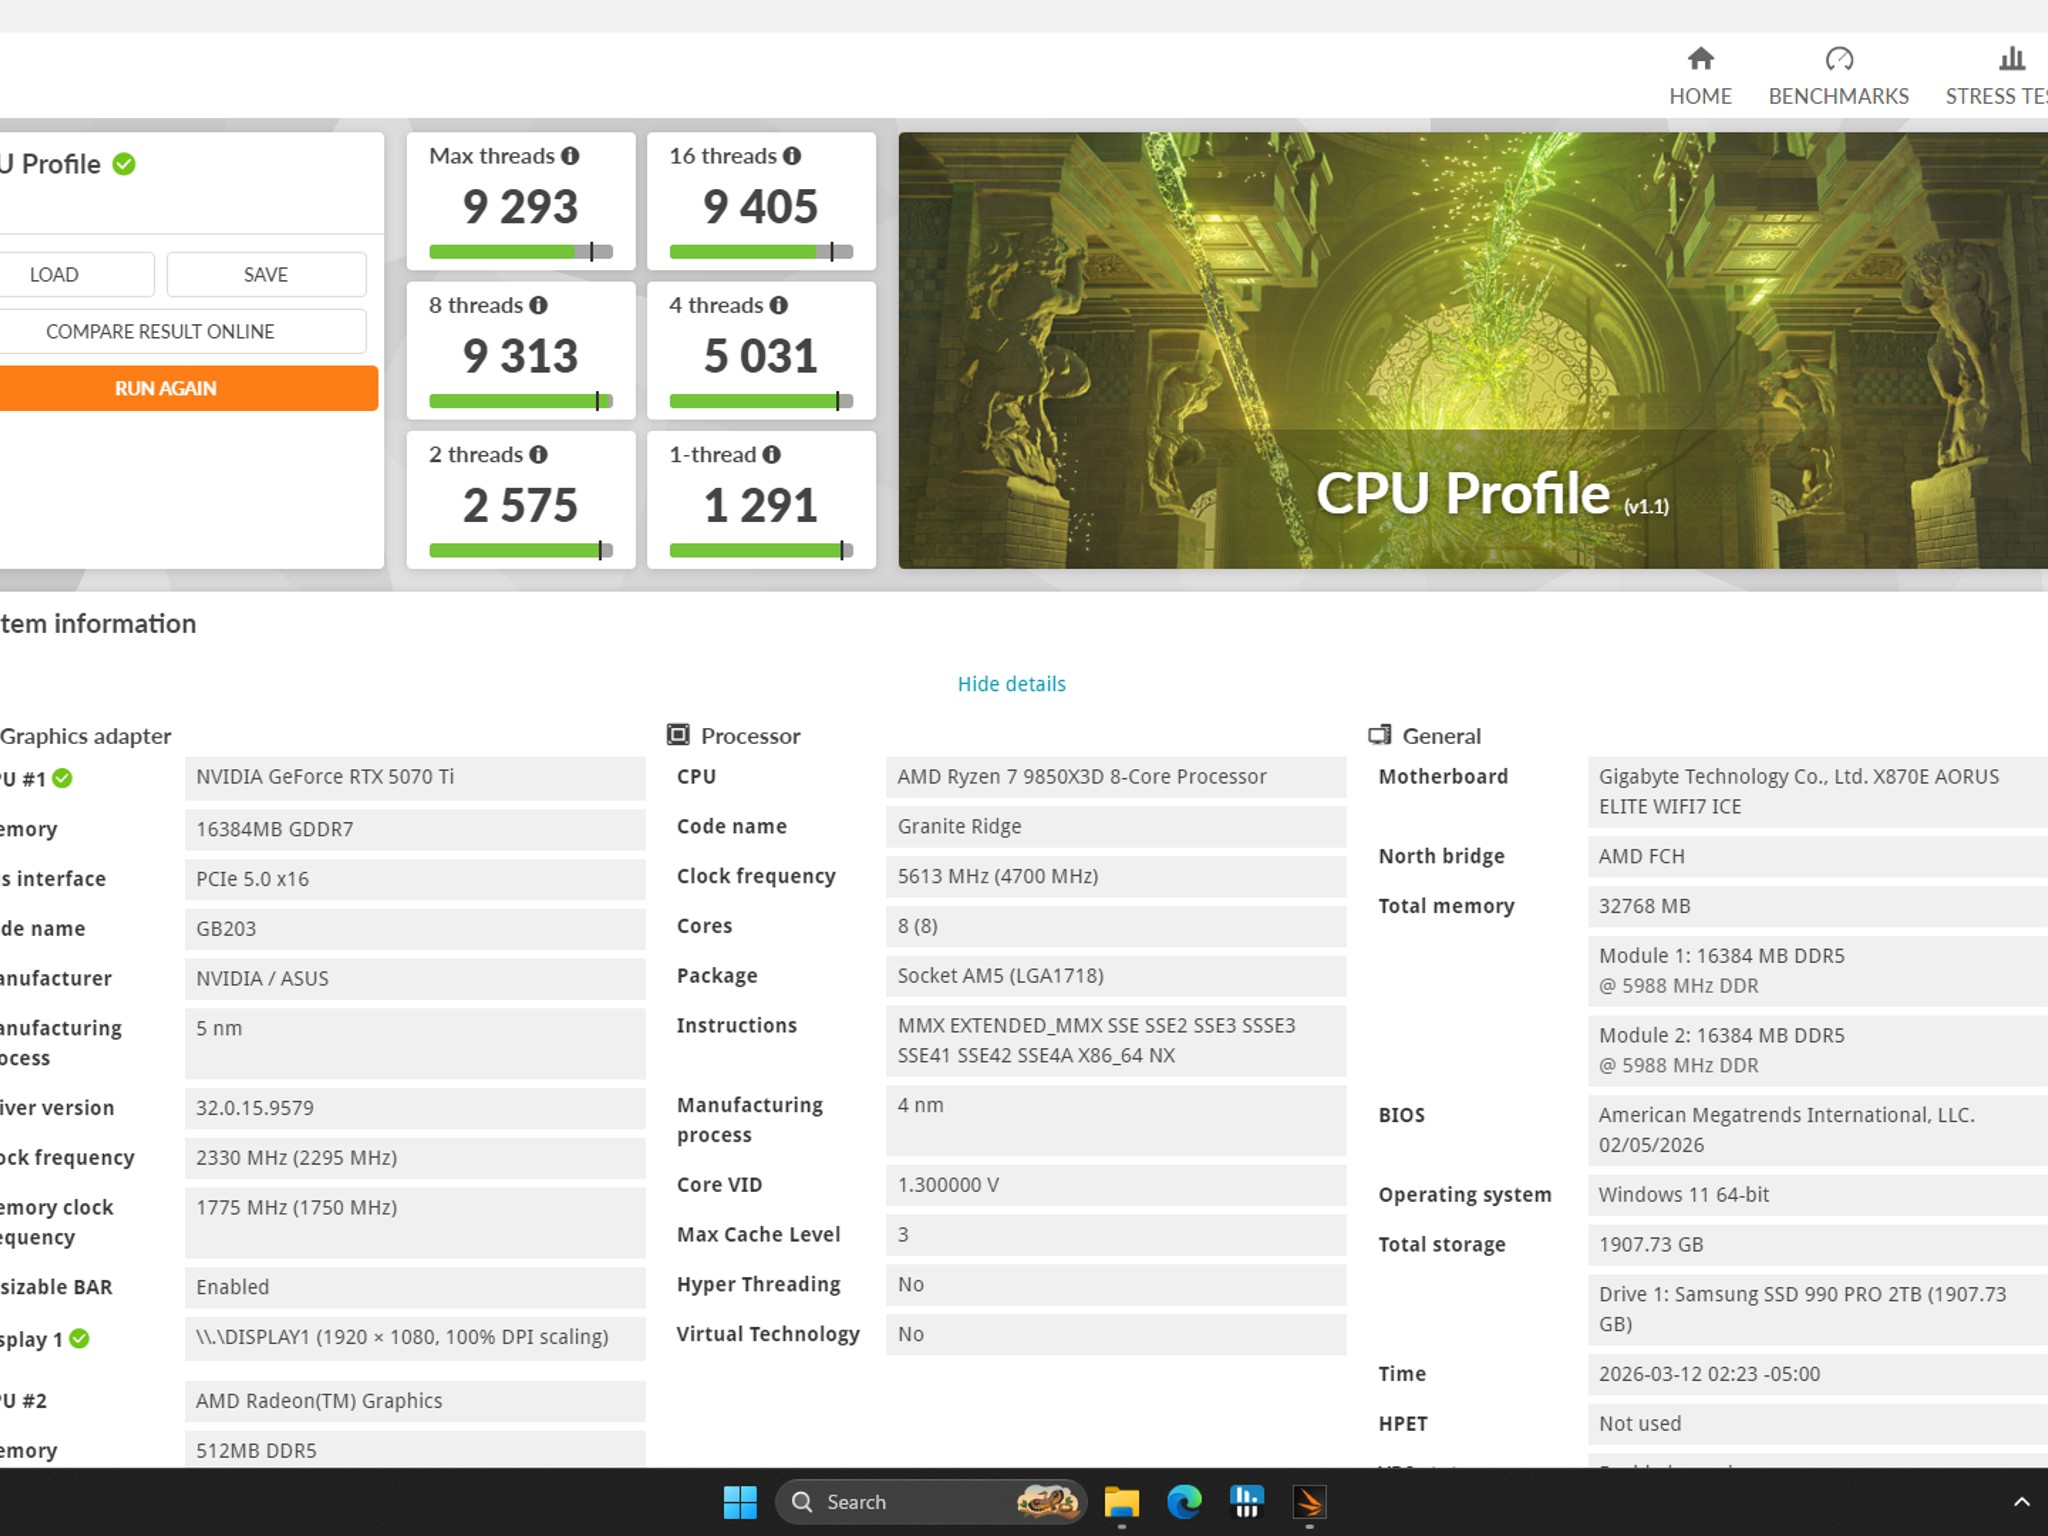The width and height of the screenshot is (2048, 1536).
Task: Select the Time 2026-03-12 02:23 value
Action: 1818,1374
